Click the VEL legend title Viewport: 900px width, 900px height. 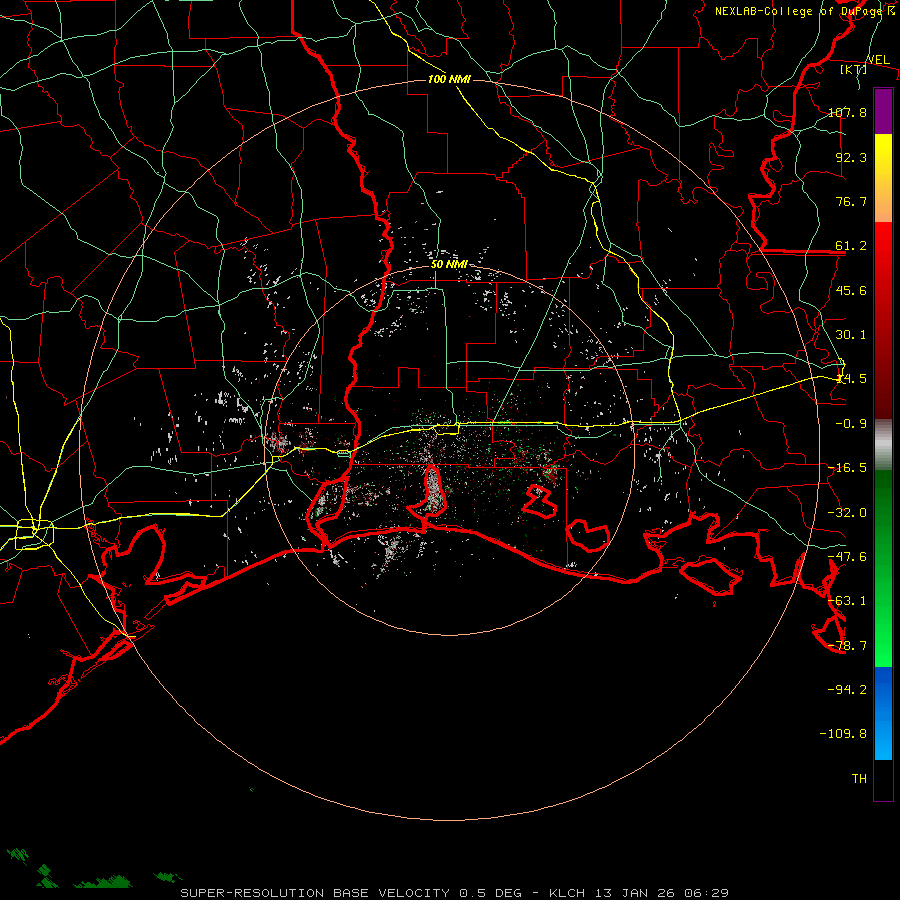coord(878,60)
